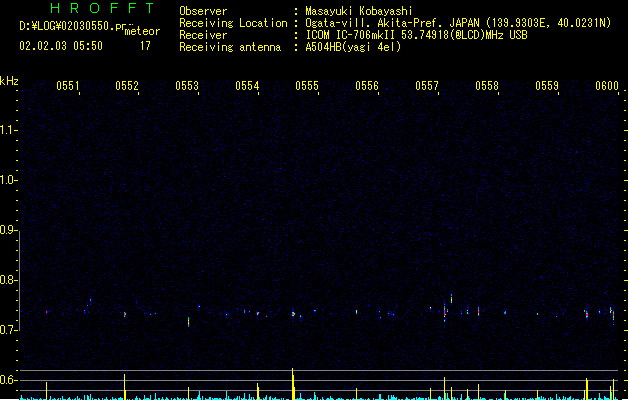Click the meteor echo streak just after 0557
Image resolution: width=629 pixels, height=400 pixels.
[444, 311]
